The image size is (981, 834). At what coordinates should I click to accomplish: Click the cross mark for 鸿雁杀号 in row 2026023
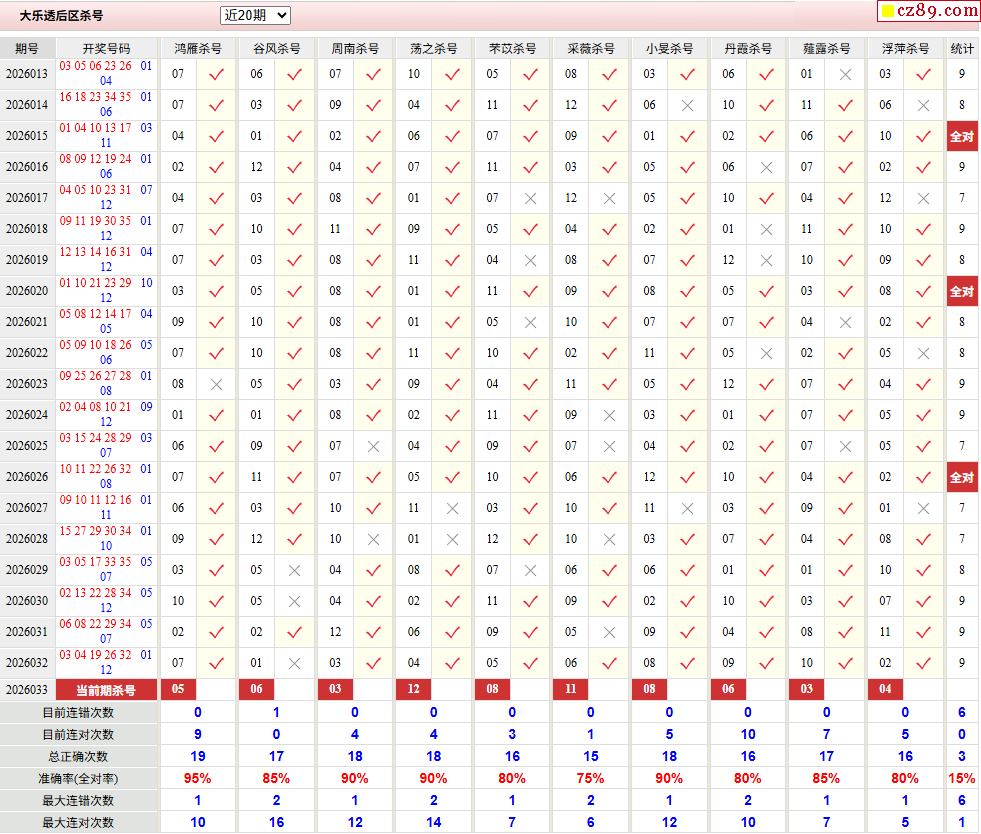(216, 384)
